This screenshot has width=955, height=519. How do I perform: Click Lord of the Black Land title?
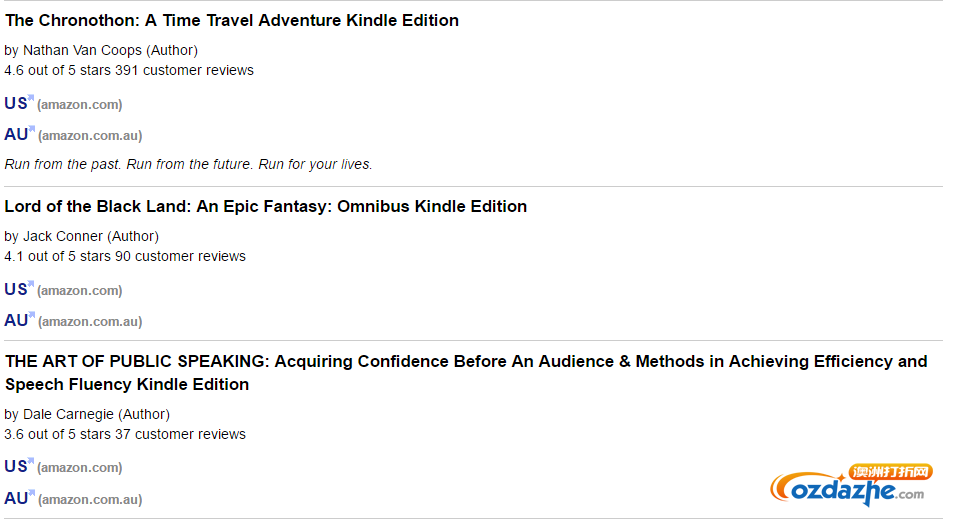click(x=266, y=207)
